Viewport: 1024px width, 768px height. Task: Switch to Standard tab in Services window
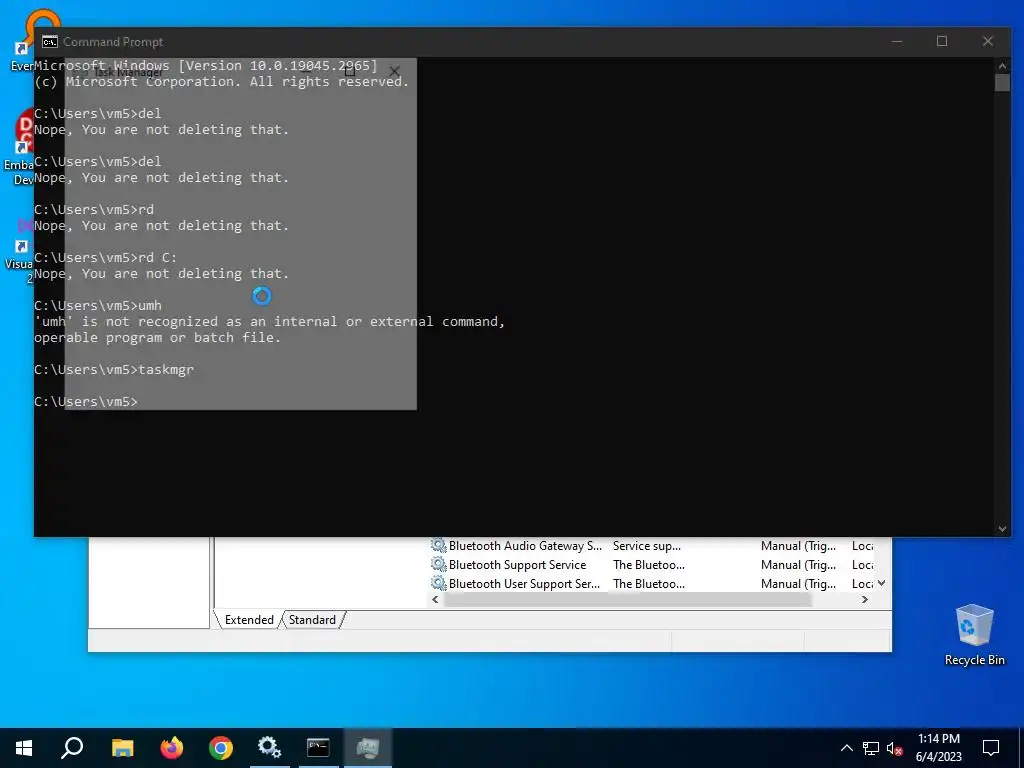(x=312, y=620)
